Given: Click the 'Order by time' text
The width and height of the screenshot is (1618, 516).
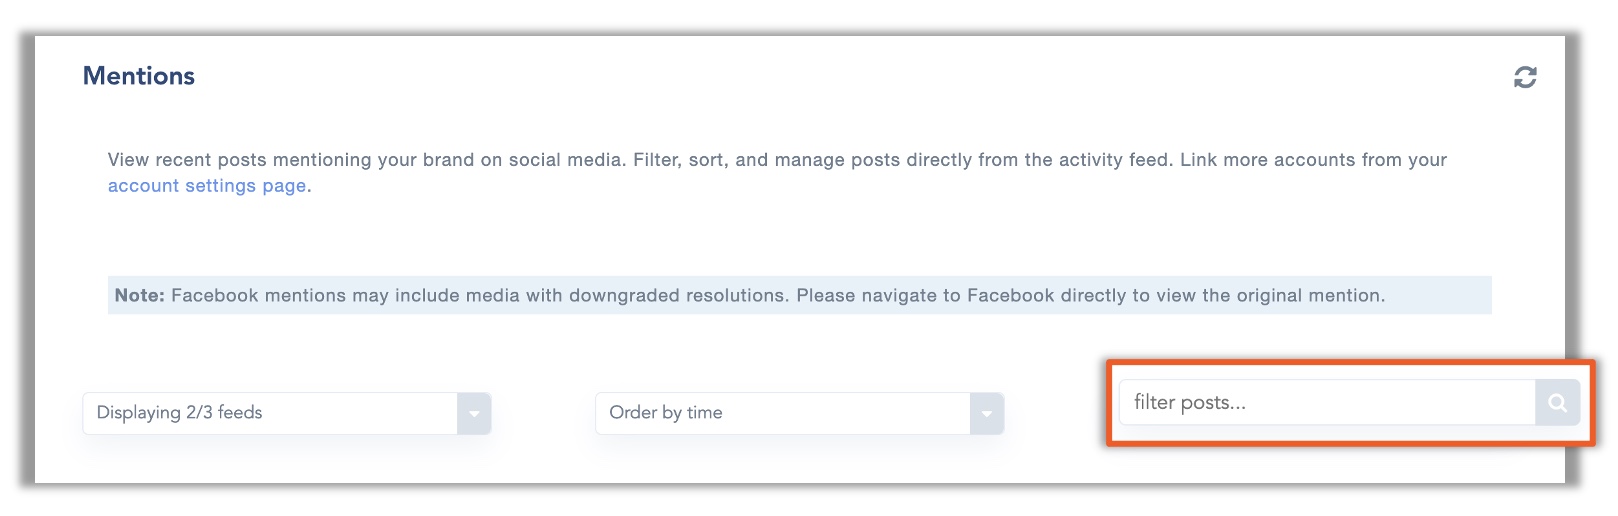Looking at the screenshot, I should tap(666, 413).
